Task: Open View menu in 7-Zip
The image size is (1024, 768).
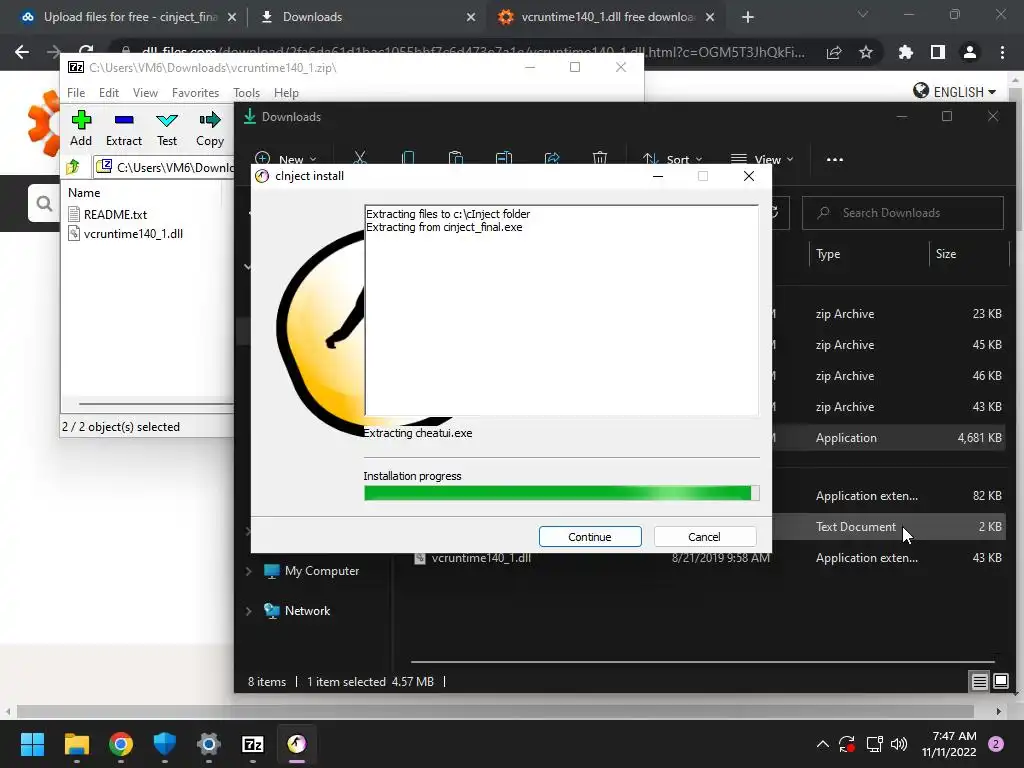Action: click(145, 93)
